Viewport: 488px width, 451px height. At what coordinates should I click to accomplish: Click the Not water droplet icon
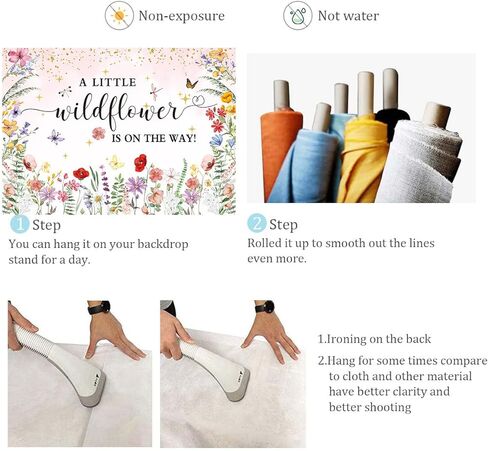298,16
